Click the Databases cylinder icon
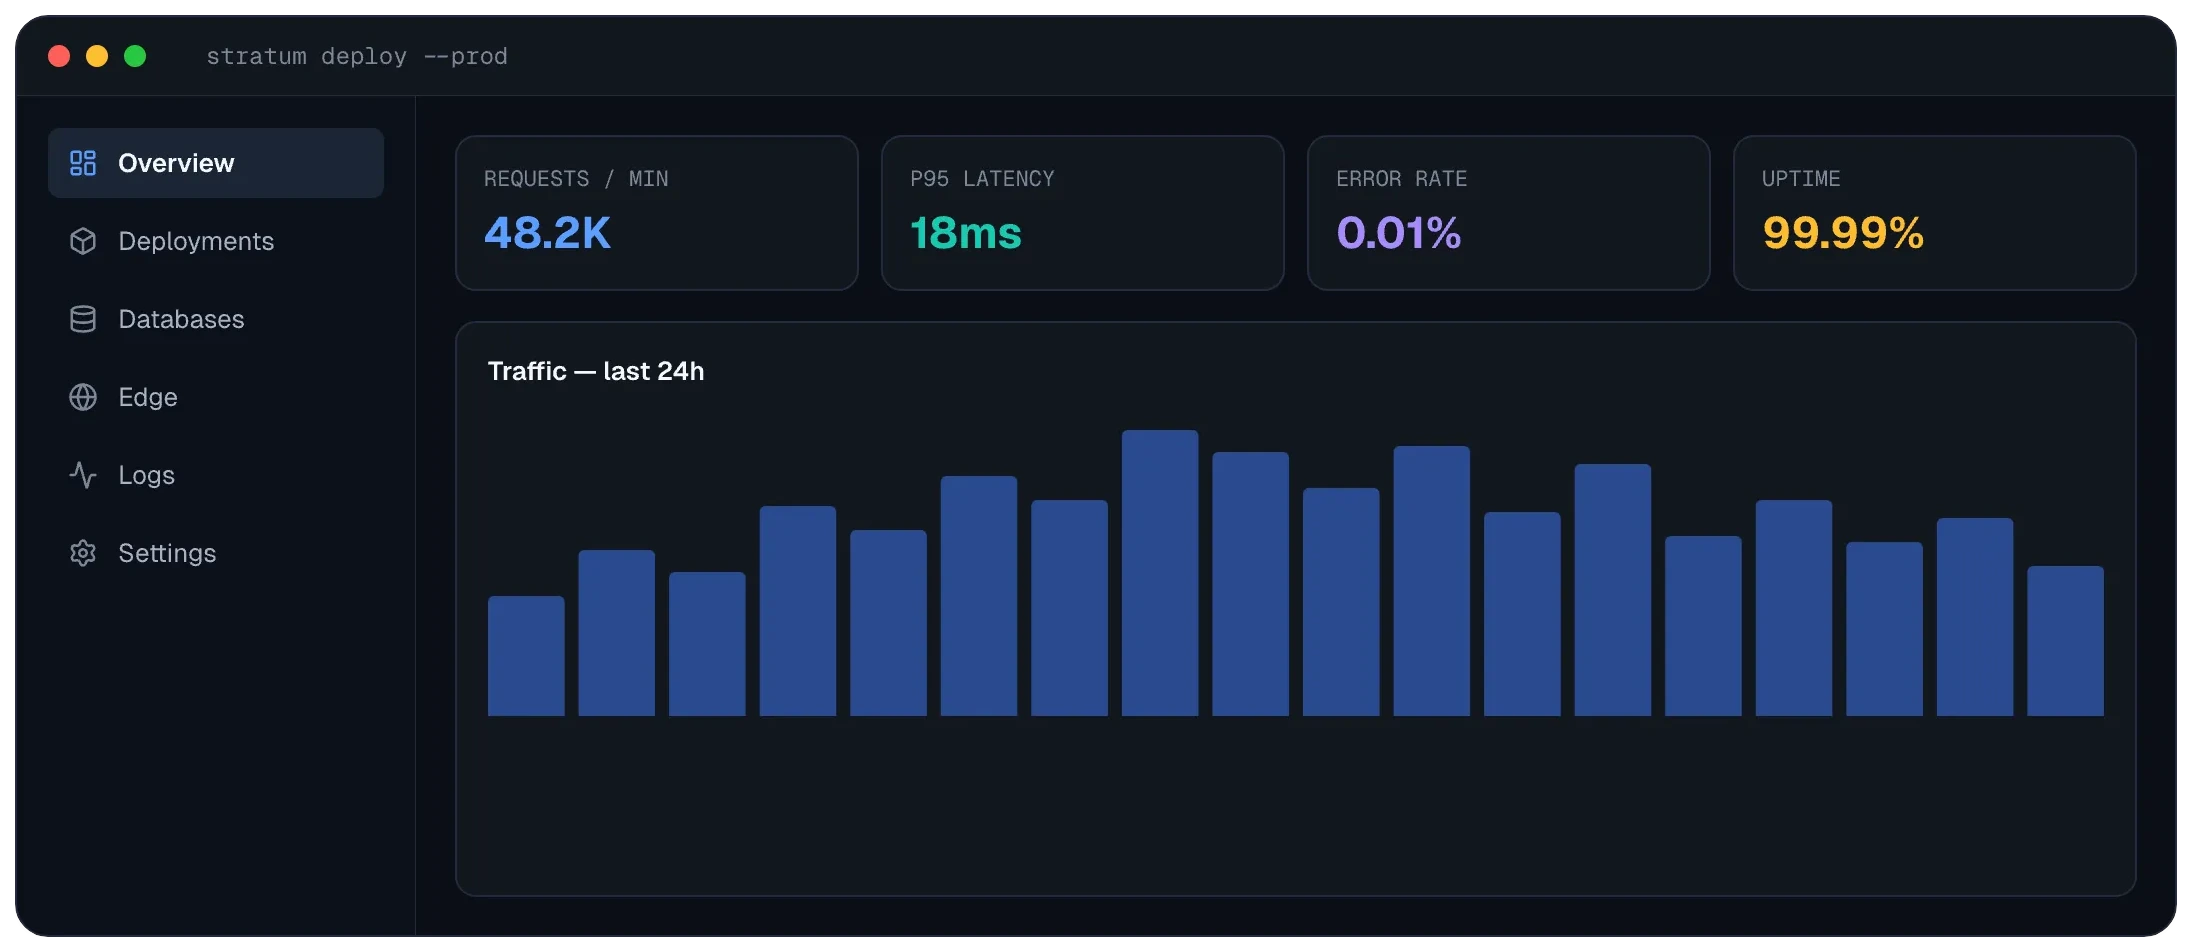 tap(83, 319)
